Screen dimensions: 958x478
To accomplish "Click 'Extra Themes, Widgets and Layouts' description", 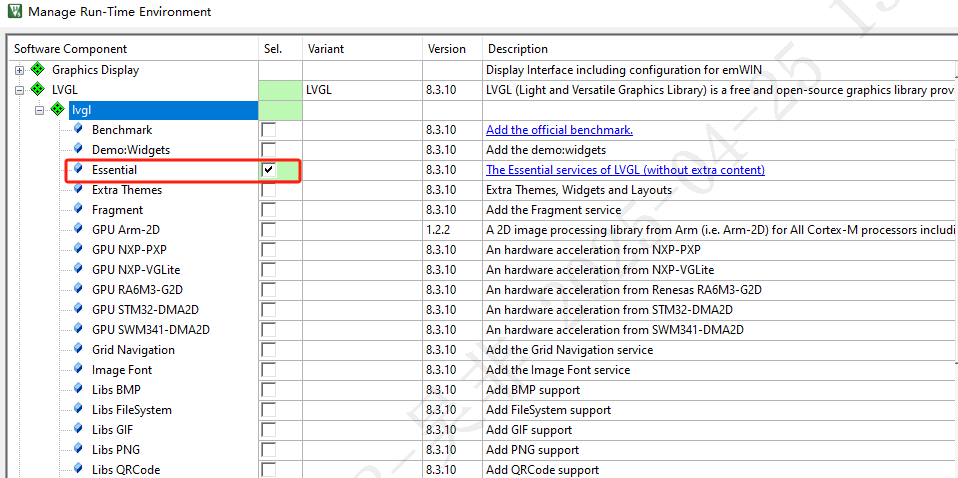I will pyautogui.click(x=579, y=190).
